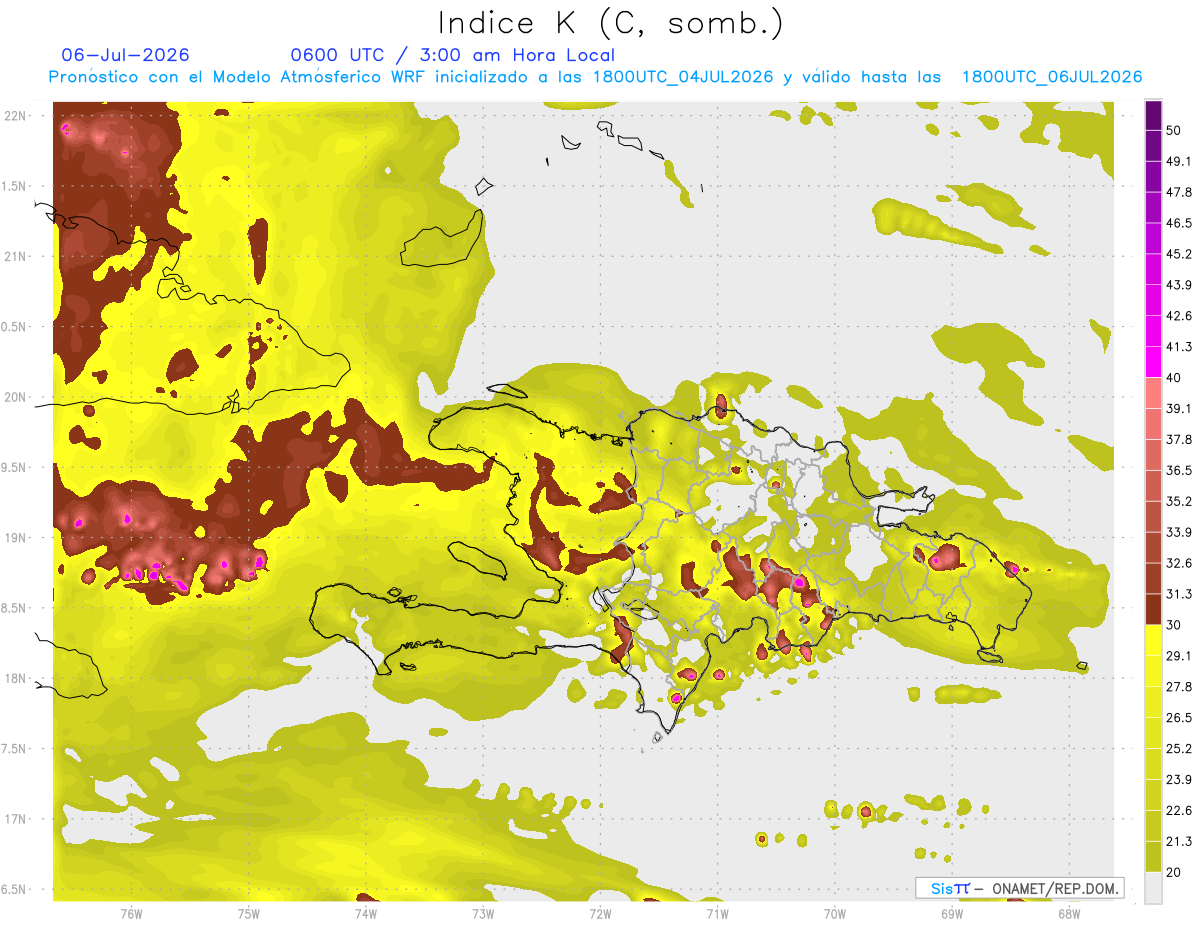The width and height of the screenshot is (1200, 927).
Task: Click the '45.2' color scale value
Action: (x=1178, y=255)
